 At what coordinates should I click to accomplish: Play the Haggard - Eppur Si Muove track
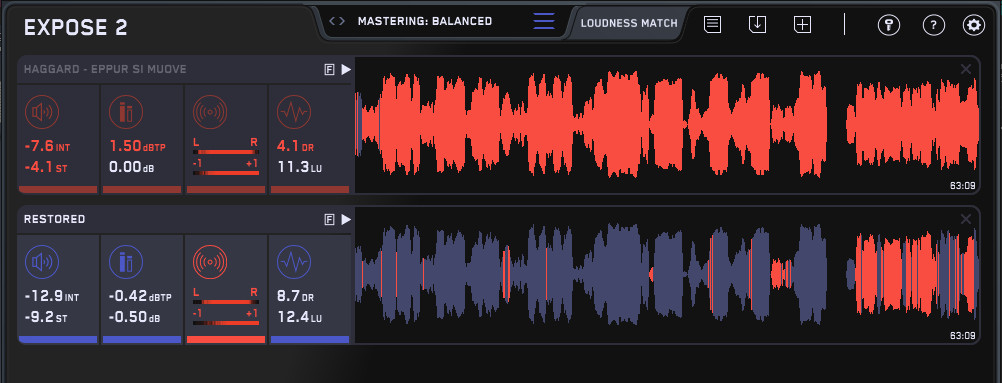[346, 70]
